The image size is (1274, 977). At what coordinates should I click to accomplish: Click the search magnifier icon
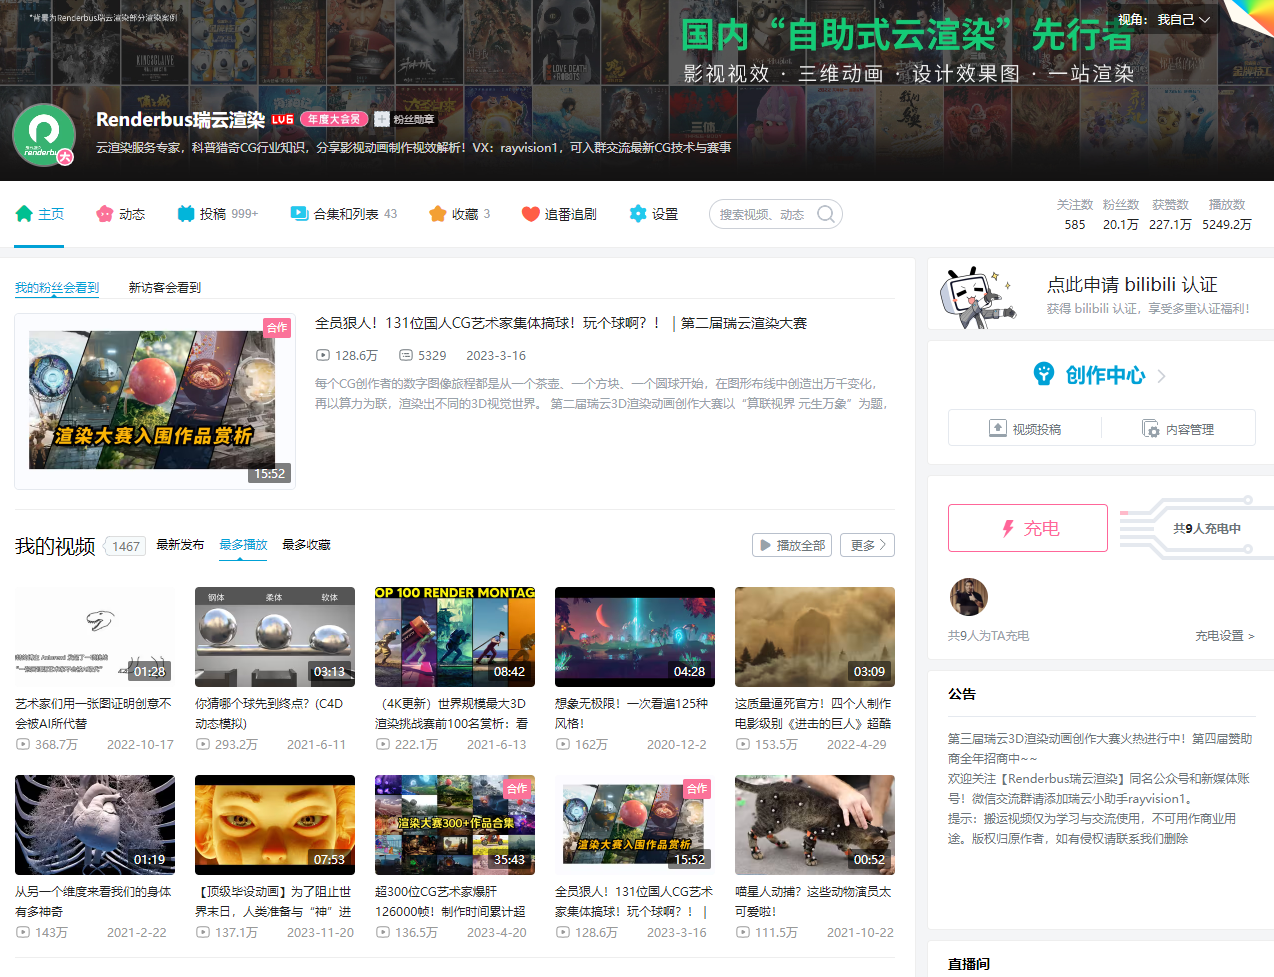(x=826, y=214)
